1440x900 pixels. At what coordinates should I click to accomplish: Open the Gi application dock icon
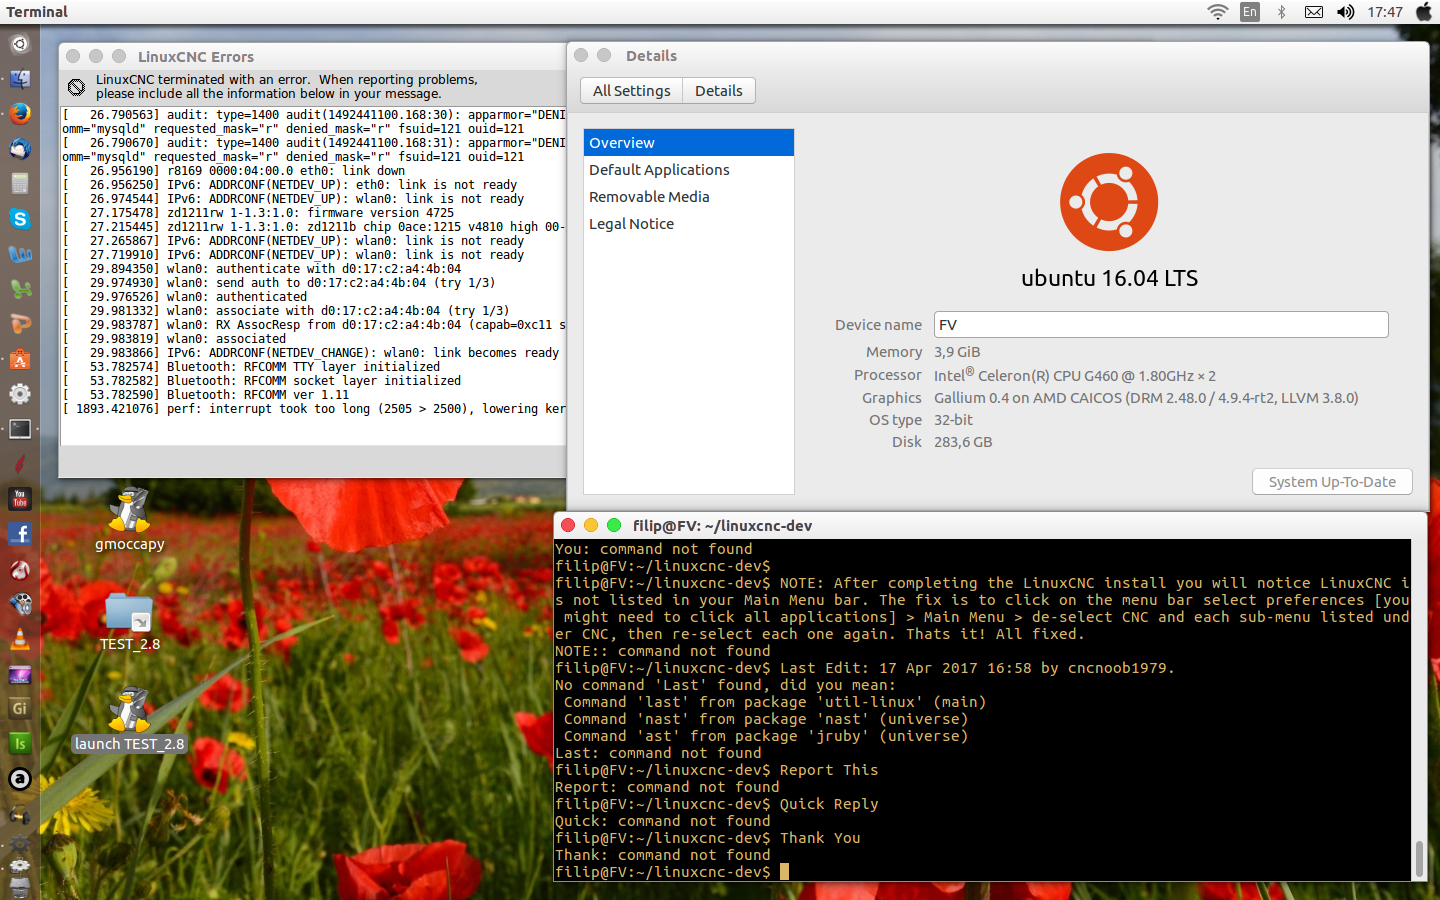pyautogui.click(x=20, y=709)
